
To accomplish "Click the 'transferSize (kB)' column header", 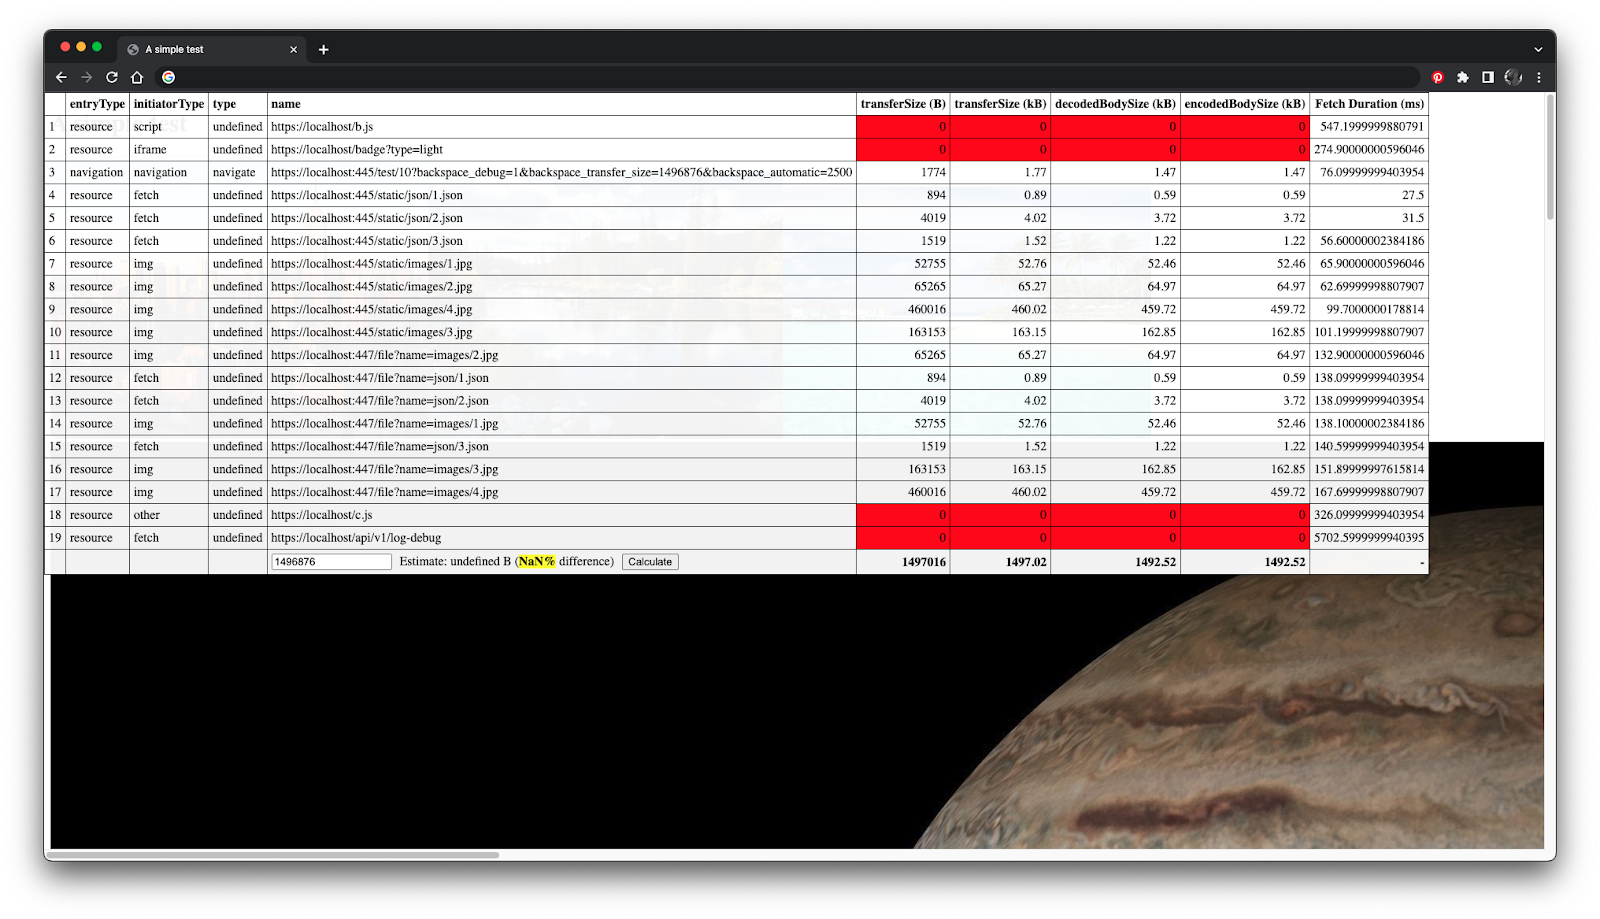I will pos(1000,104).
